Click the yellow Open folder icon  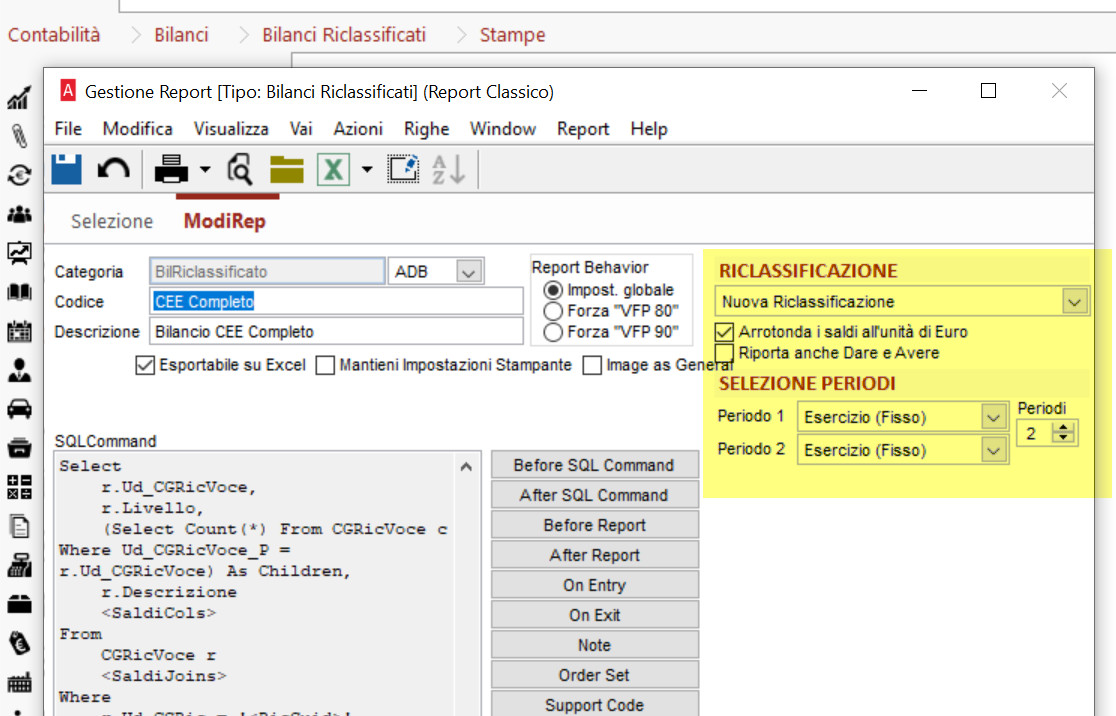pyautogui.click(x=287, y=169)
